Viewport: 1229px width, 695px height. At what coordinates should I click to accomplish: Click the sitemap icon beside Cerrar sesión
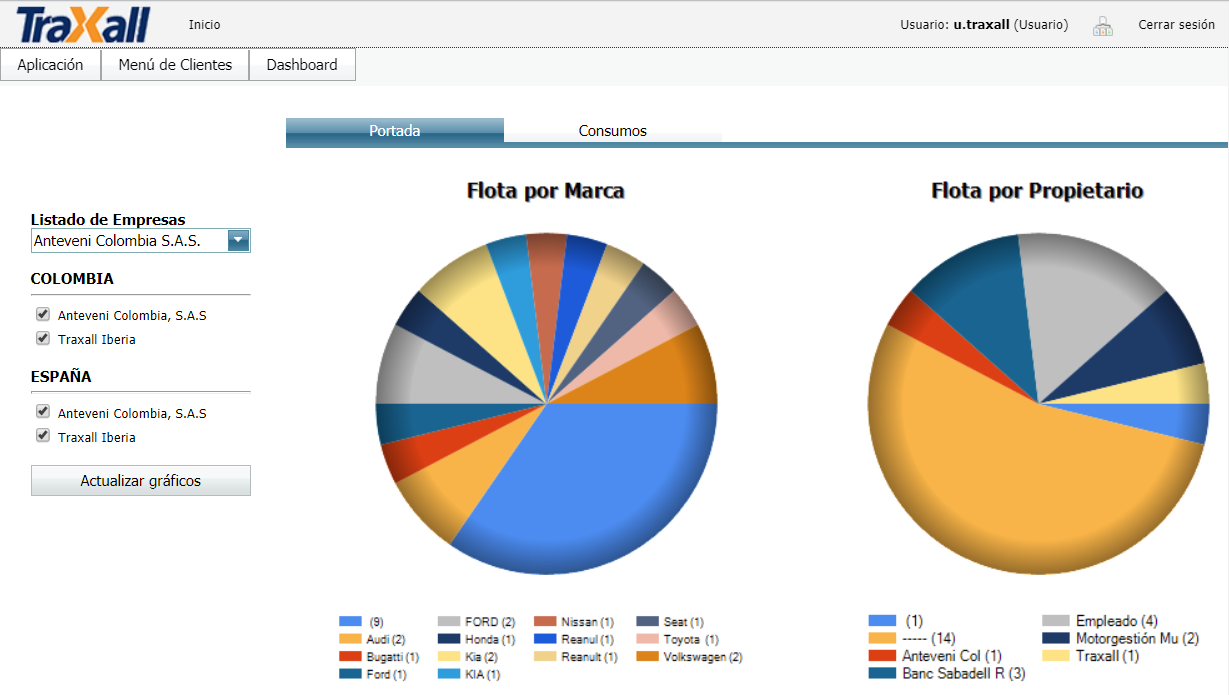pos(1102,26)
